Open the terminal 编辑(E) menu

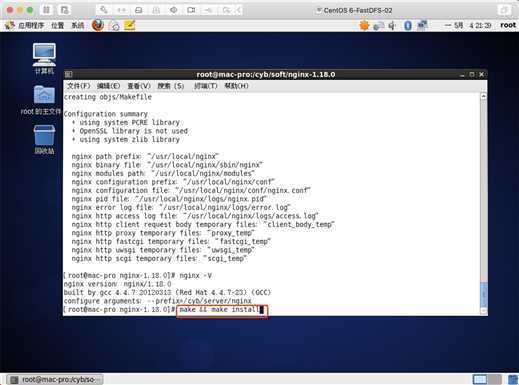click(x=108, y=86)
